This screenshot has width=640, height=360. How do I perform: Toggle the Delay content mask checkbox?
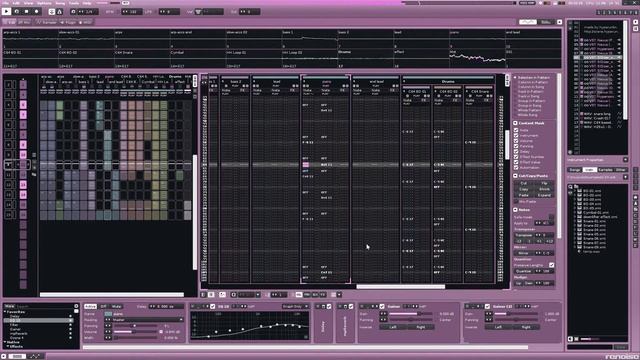pos(516,151)
